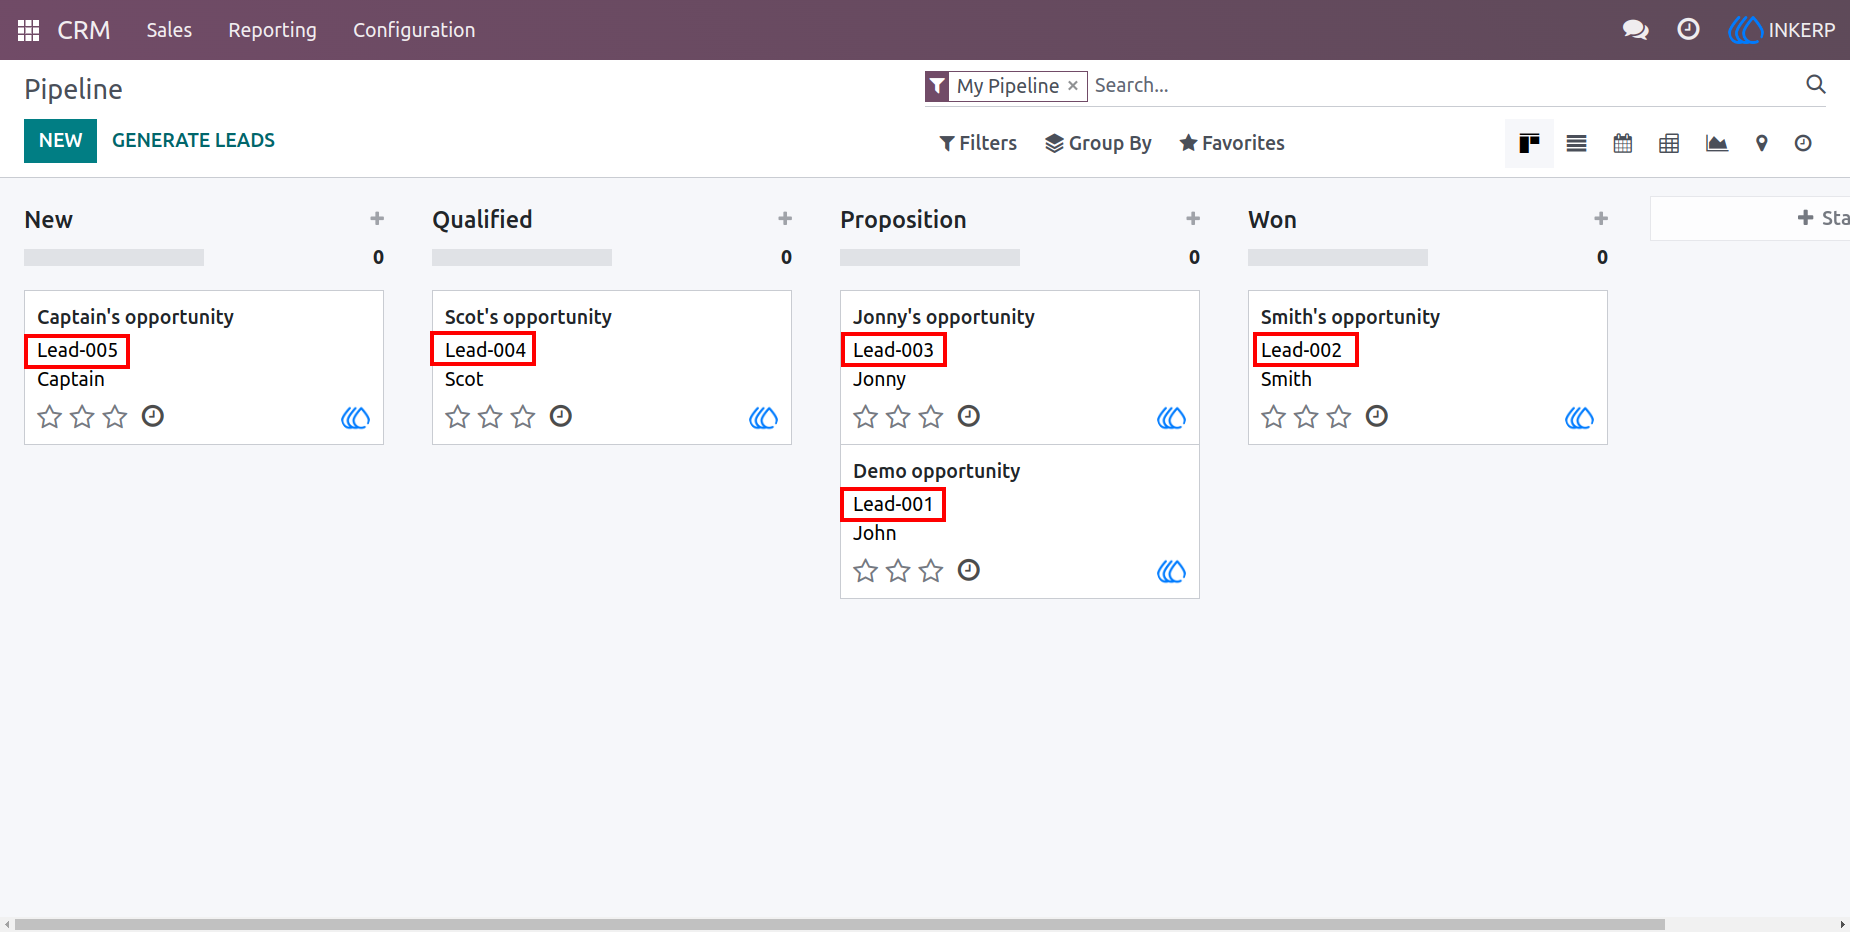Click the Qualified column progress bar
The image size is (1850, 932).
(x=522, y=257)
